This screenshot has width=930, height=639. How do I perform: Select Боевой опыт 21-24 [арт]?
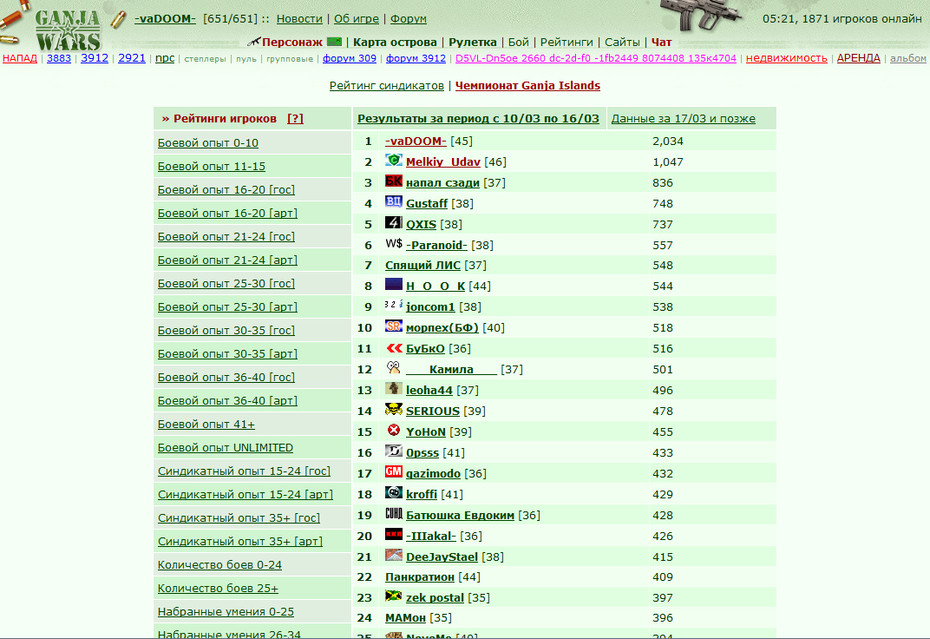[228, 260]
